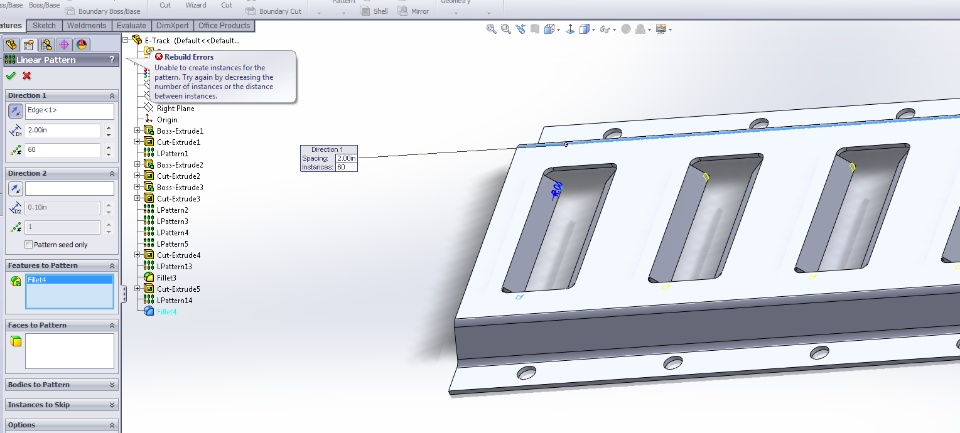
Task: Open Display Style cube icon
Action: click(585, 29)
